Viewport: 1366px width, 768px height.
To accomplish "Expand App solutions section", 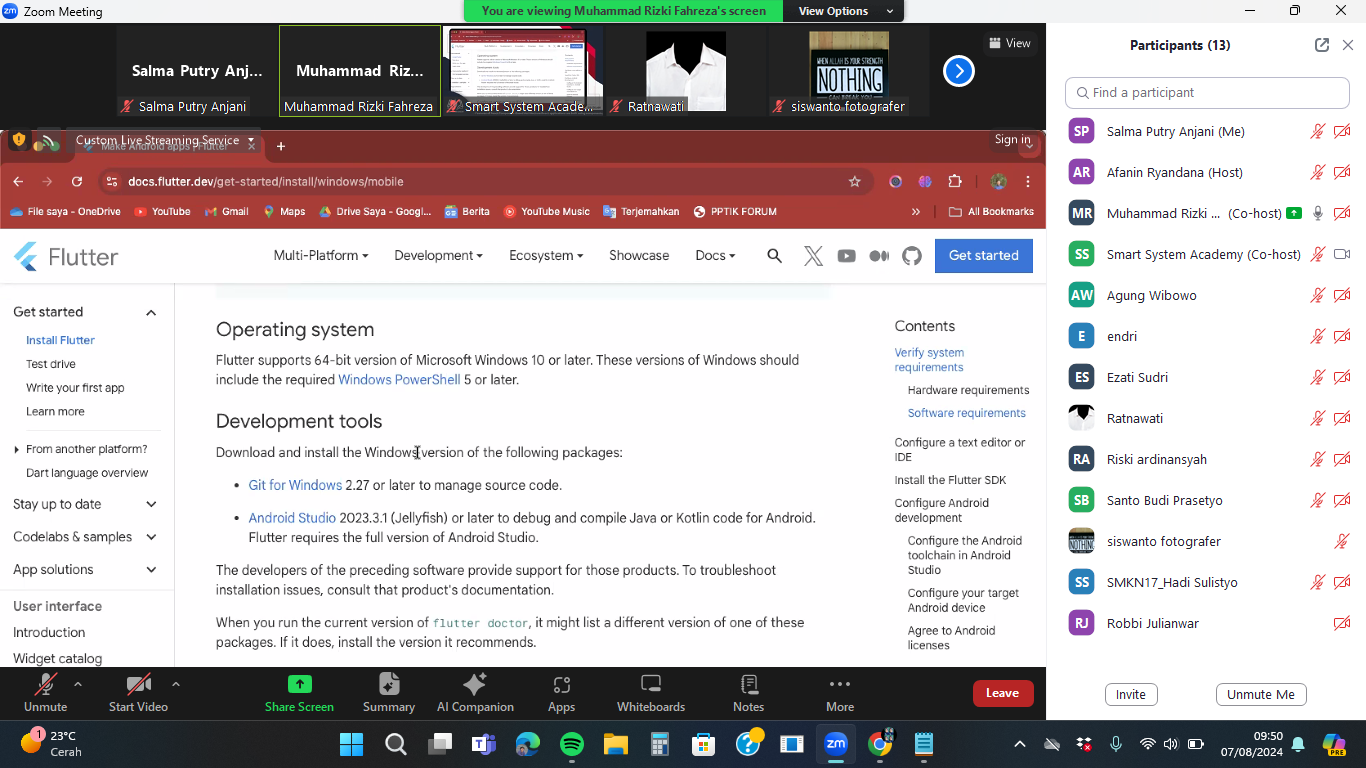I will click(151, 570).
